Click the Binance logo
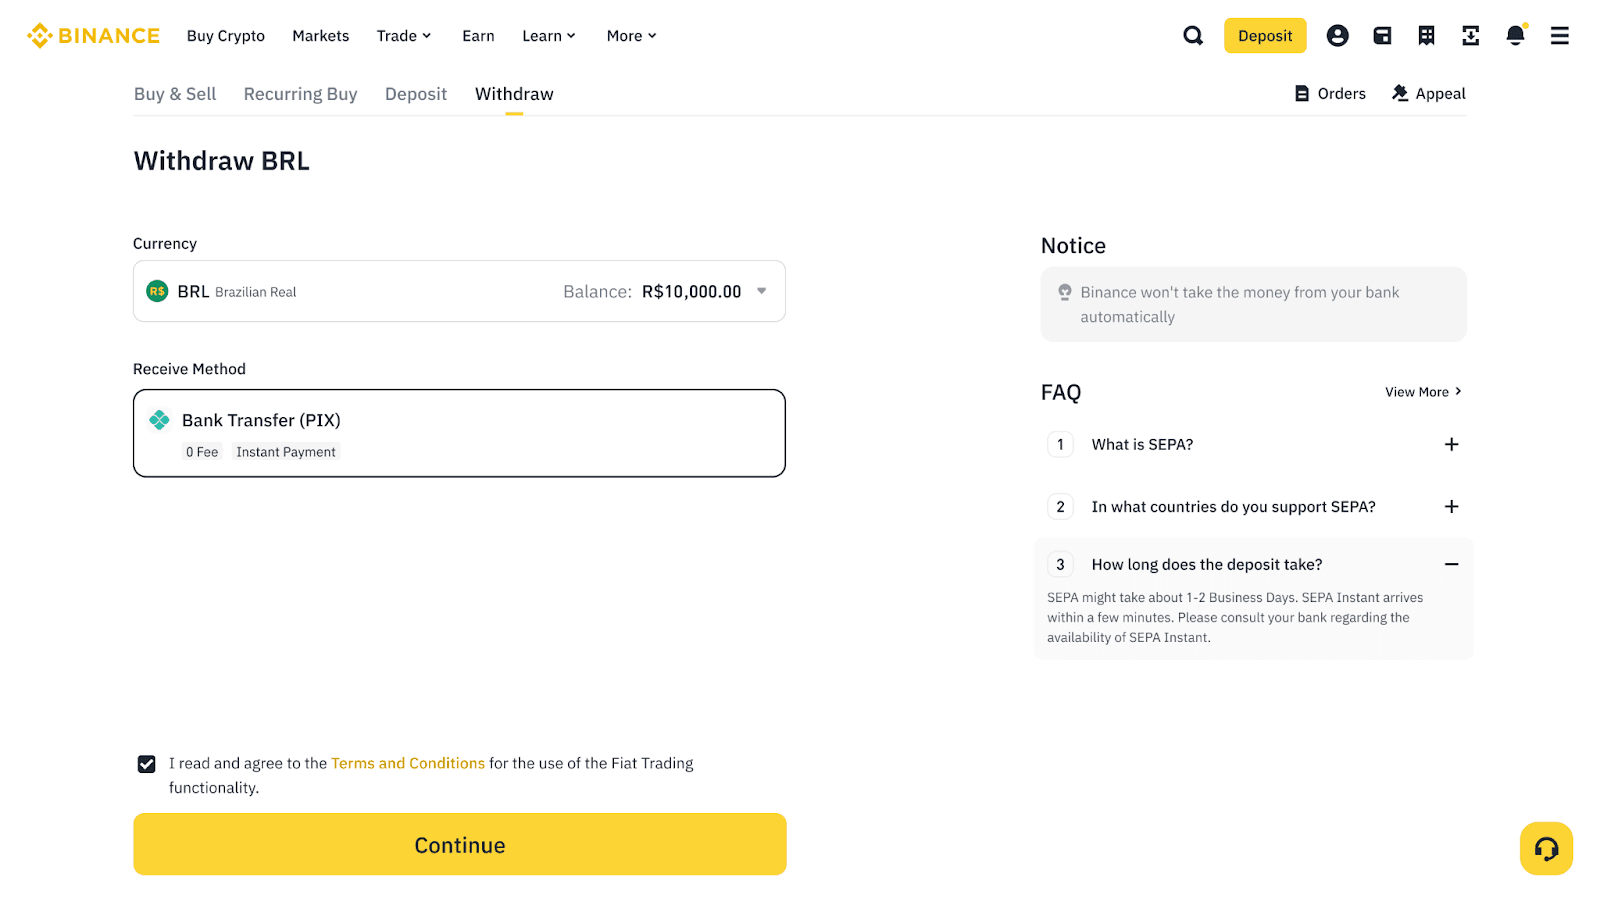This screenshot has height=902, width=1600. point(94,36)
